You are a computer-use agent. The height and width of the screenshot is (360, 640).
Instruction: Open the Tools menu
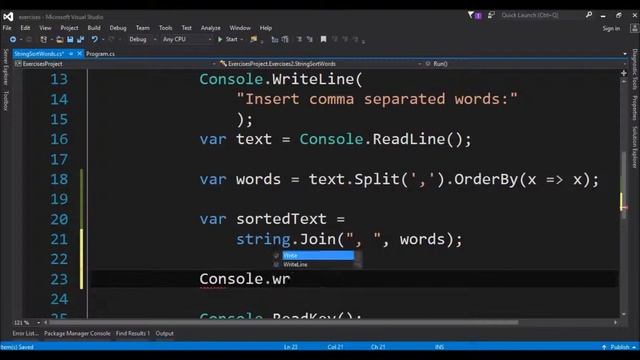coord(165,28)
